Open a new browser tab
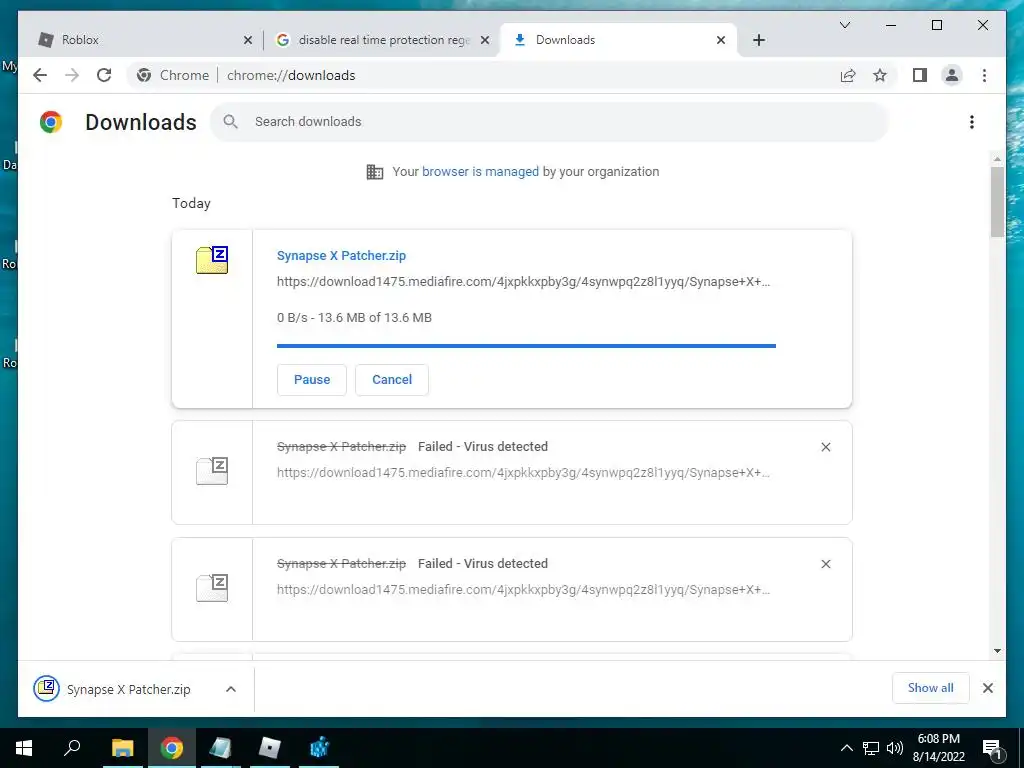This screenshot has height=768, width=1024. pyautogui.click(x=758, y=40)
